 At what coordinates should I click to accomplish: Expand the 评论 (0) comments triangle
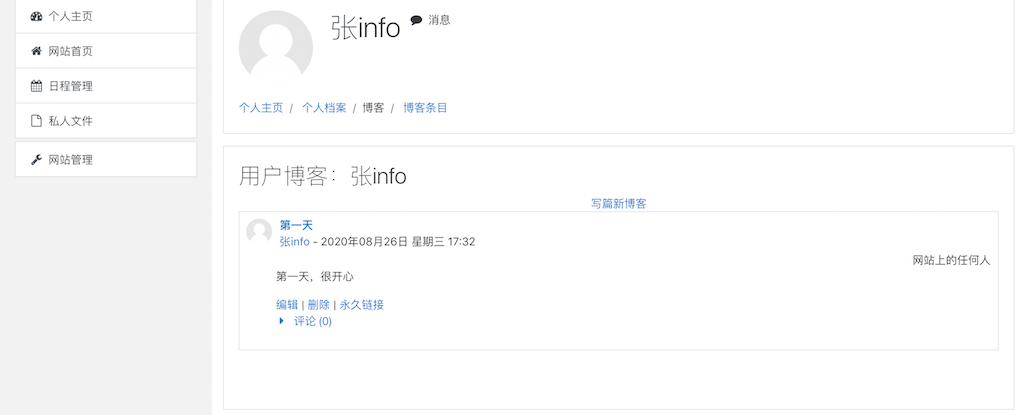point(281,321)
